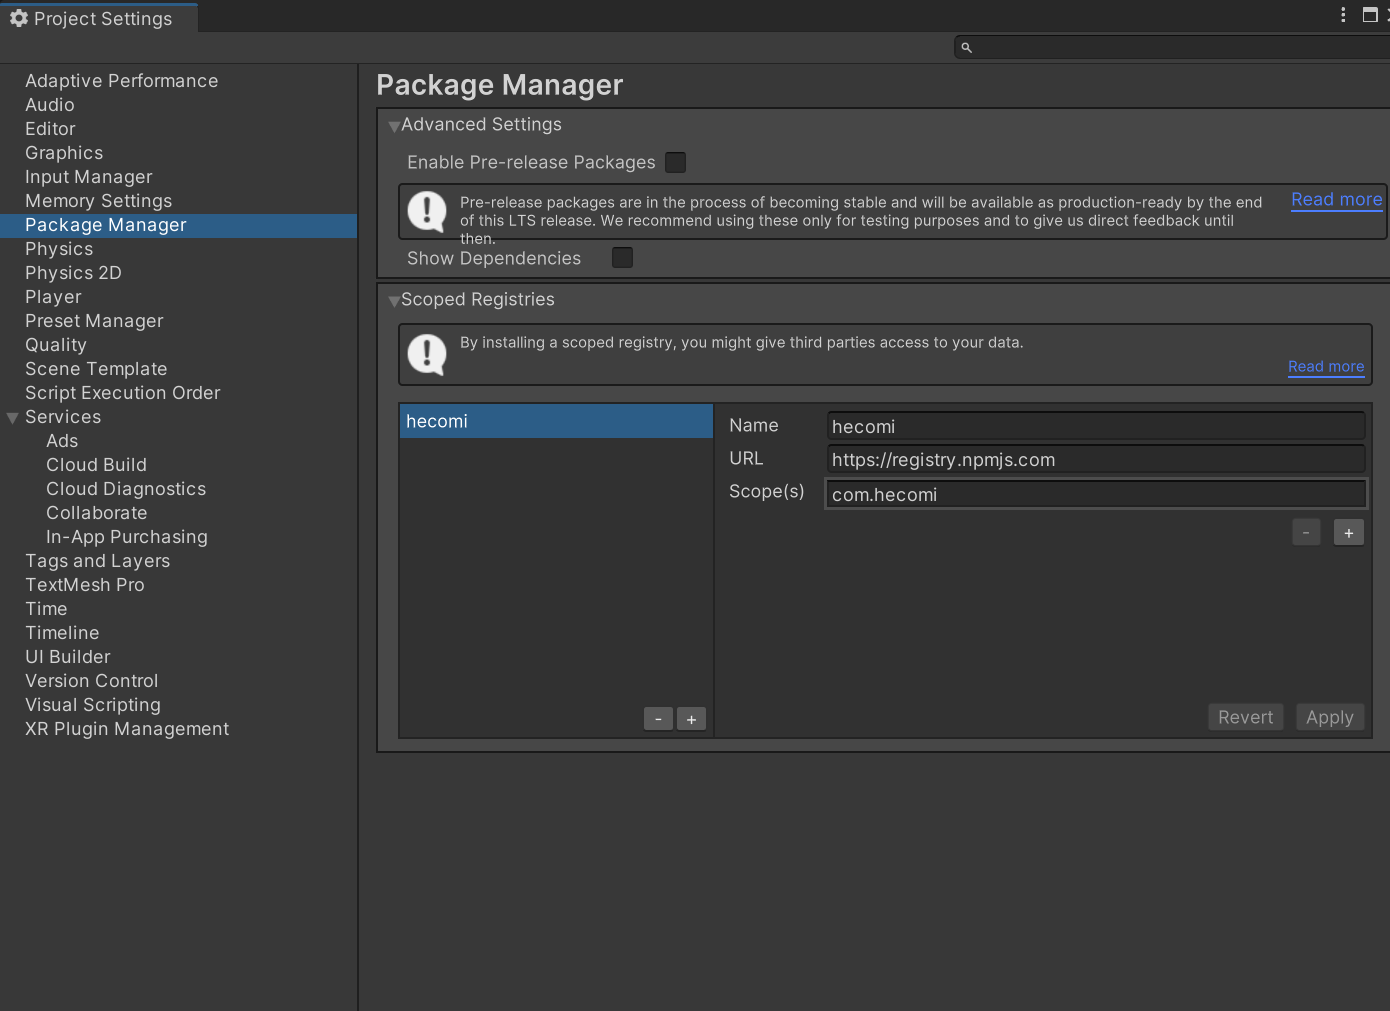Screen dimensions: 1390x1011
Task: Add a new scoped registry with plus
Action: coord(691,719)
